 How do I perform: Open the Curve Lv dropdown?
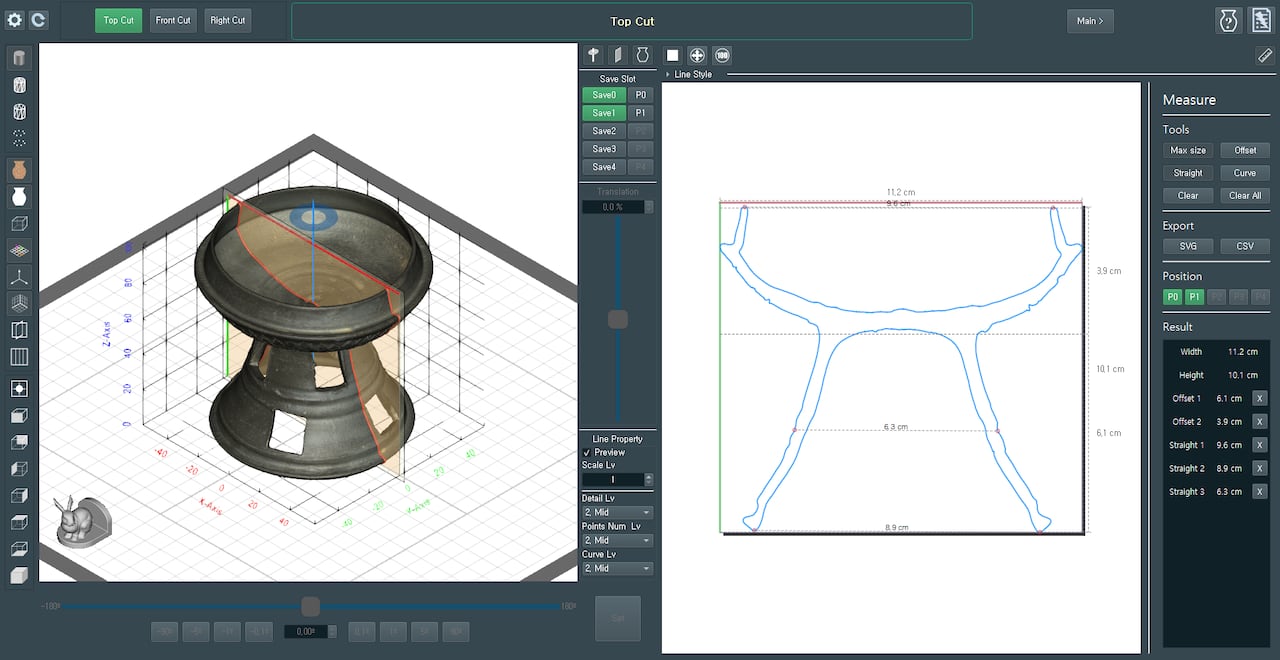coord(618,568)
